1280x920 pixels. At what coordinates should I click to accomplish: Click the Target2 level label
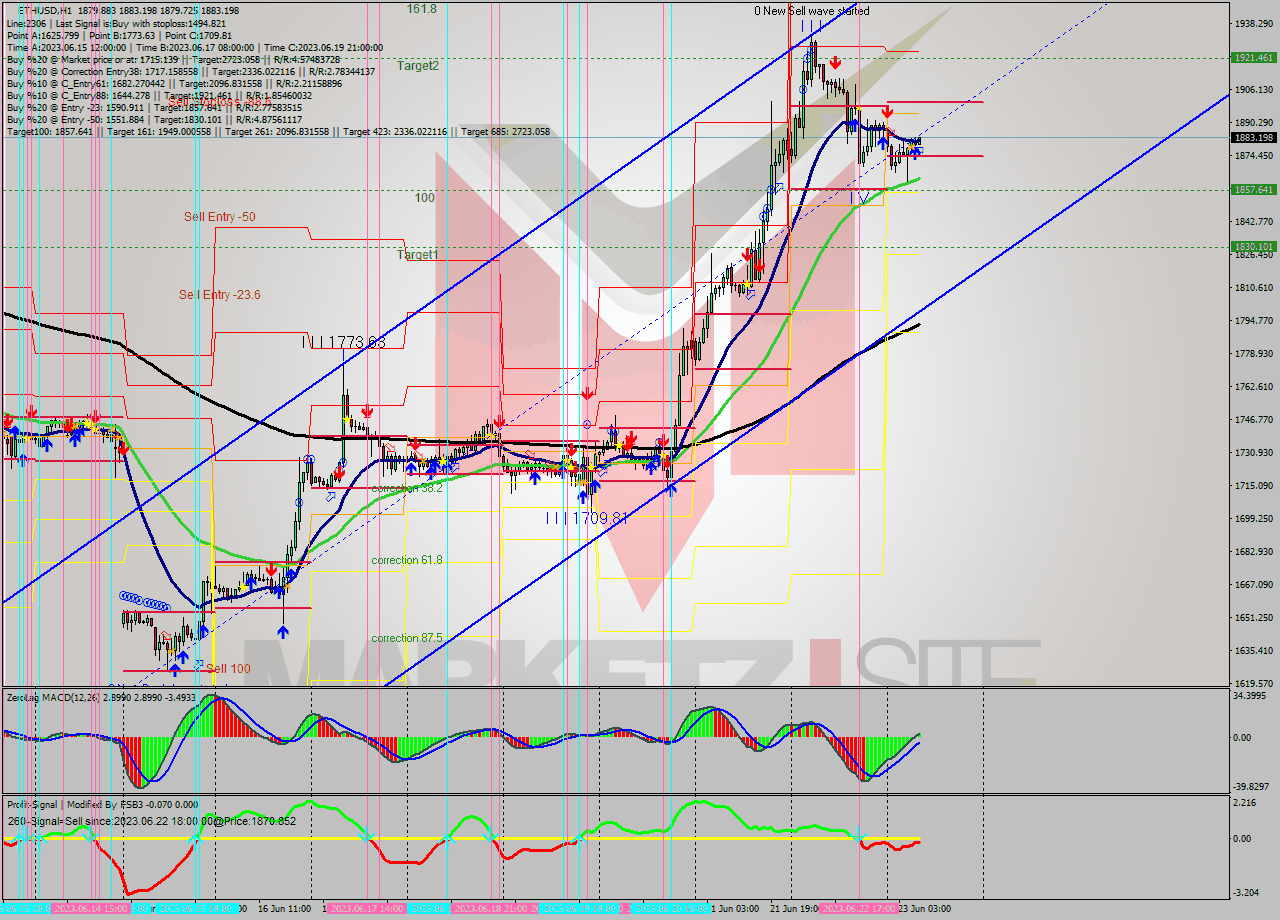click(418, 66)
